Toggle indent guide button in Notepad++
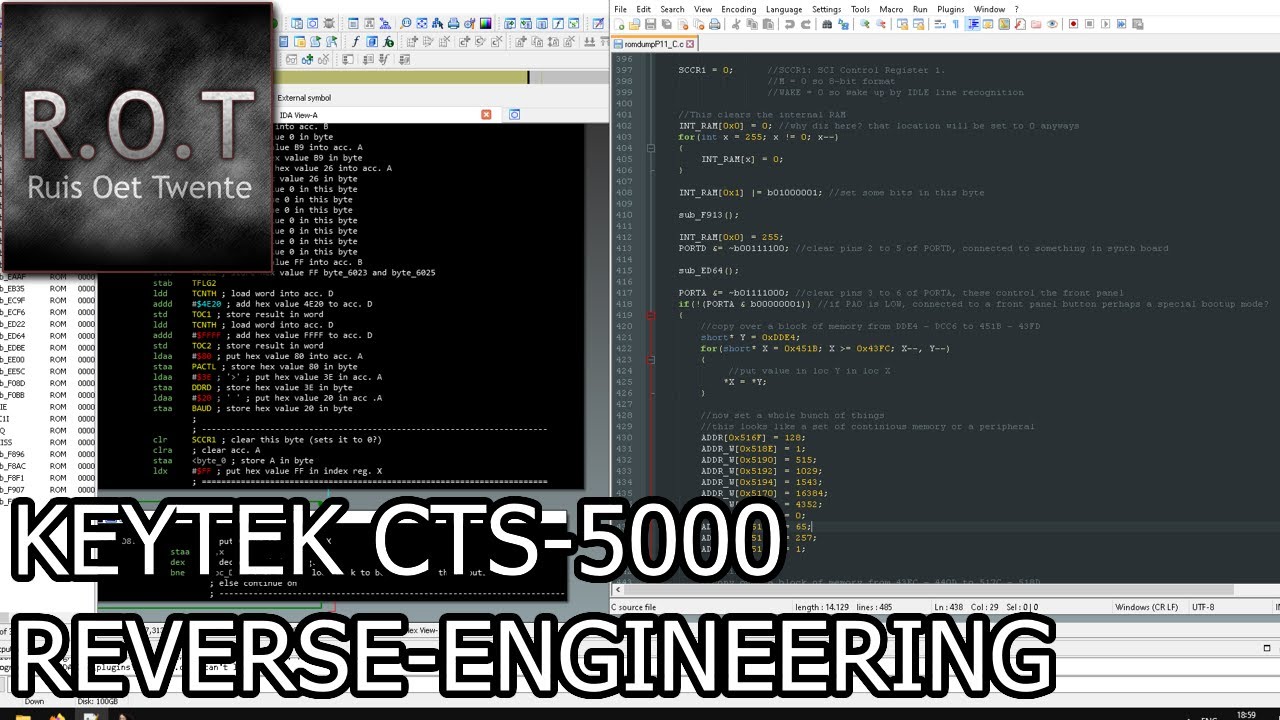Image resolution: width=1280 pixels, height=720 pixels. point(972,23)
